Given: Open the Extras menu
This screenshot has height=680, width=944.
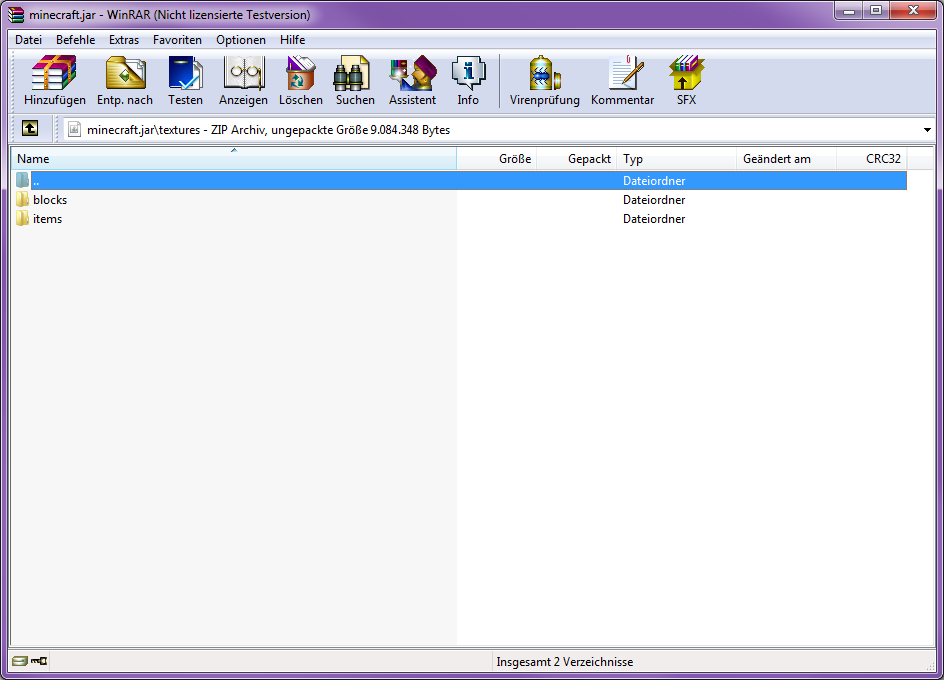Looking at the screenshot, I should tap(124, 40).
